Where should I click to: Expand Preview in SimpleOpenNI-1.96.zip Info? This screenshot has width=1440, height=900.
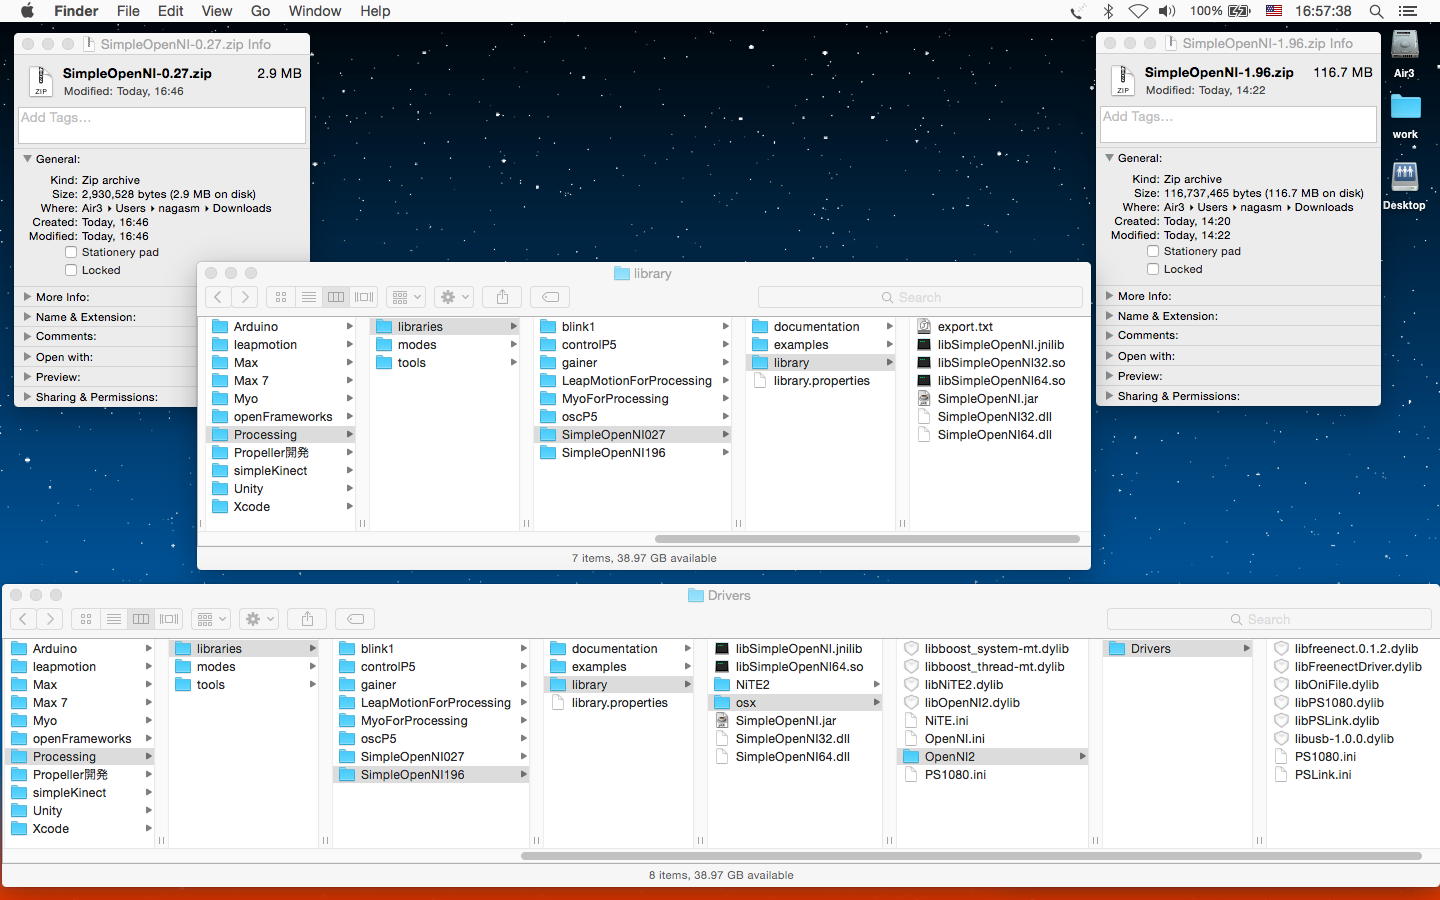(x=1110, y=376)
